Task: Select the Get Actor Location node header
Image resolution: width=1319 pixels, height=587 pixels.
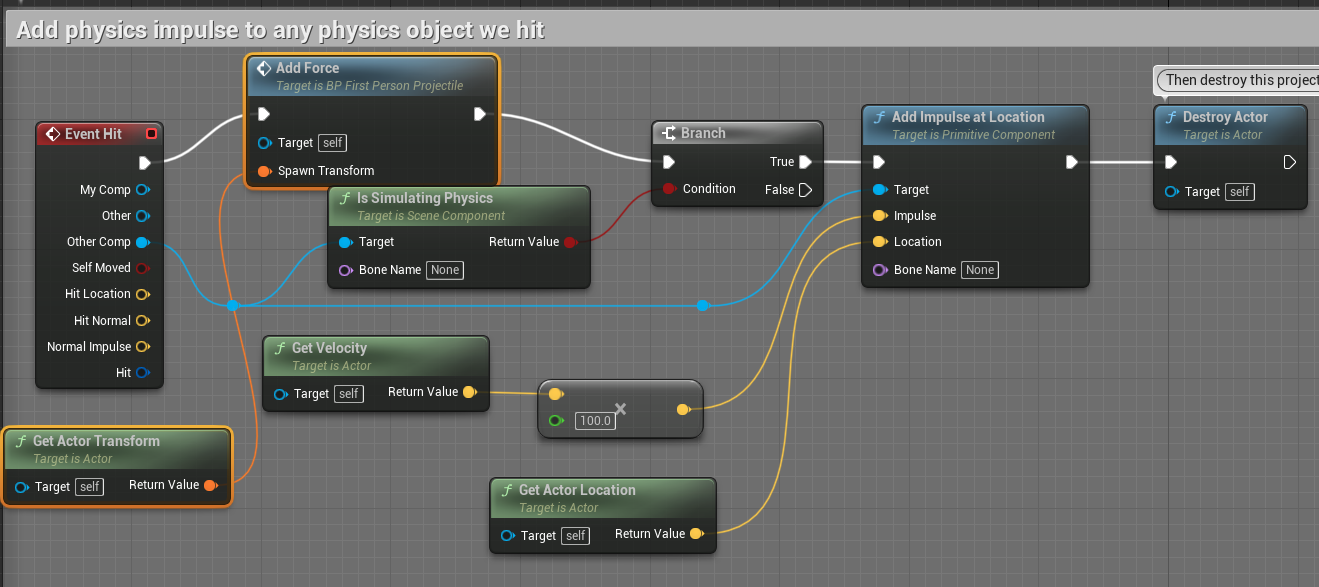Action: coord(576,490)
